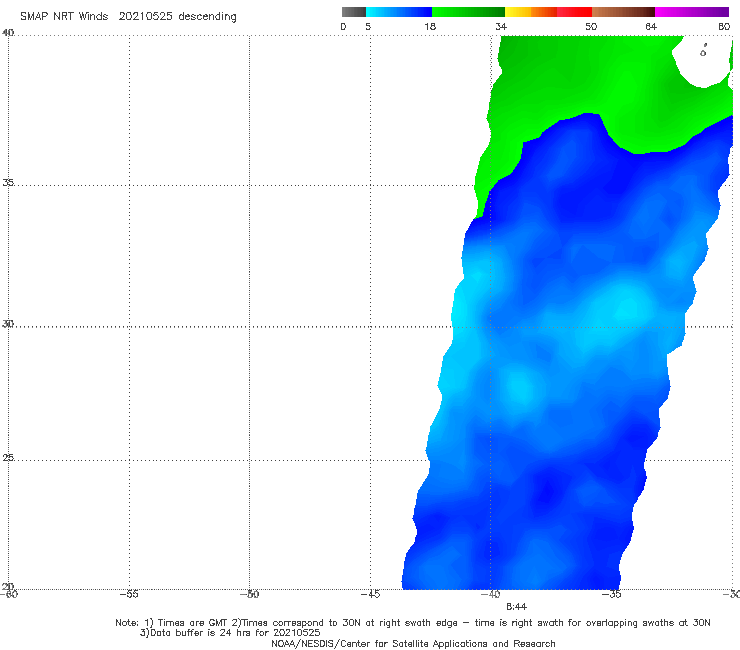Click the color scale label '50'
The width and height of the screenshot is (740, 650).
point(591,27)
